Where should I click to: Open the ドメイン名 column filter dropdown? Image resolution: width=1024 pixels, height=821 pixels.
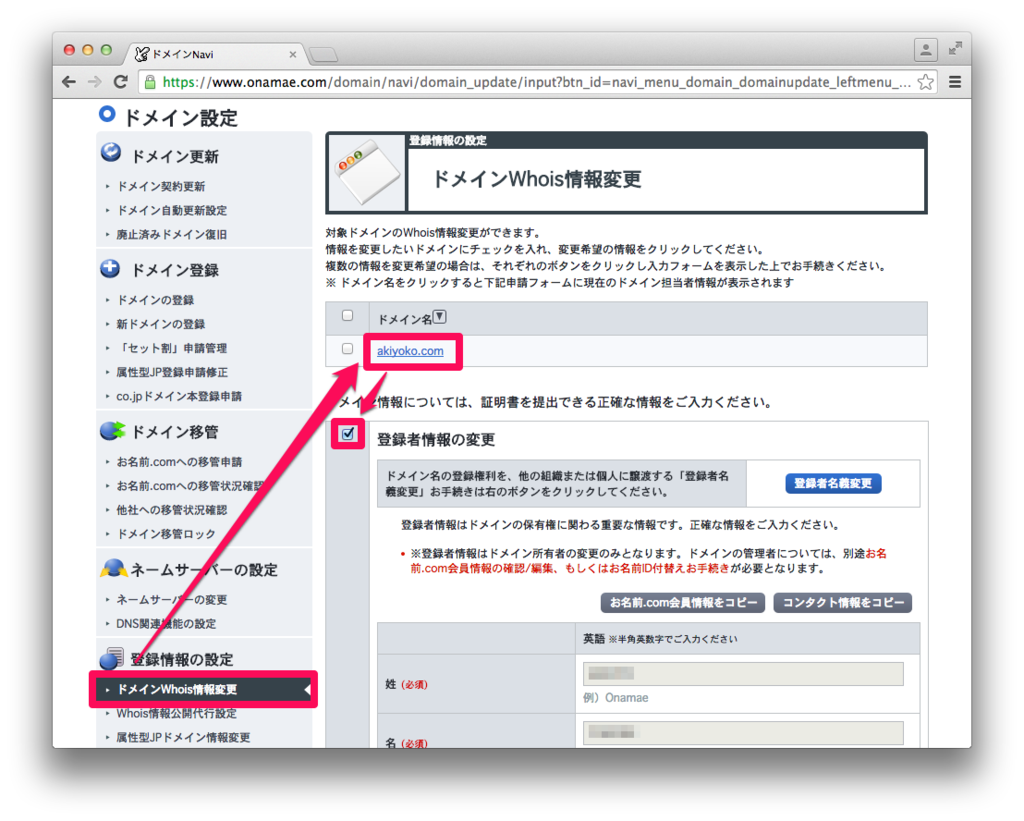coord(439,315)
